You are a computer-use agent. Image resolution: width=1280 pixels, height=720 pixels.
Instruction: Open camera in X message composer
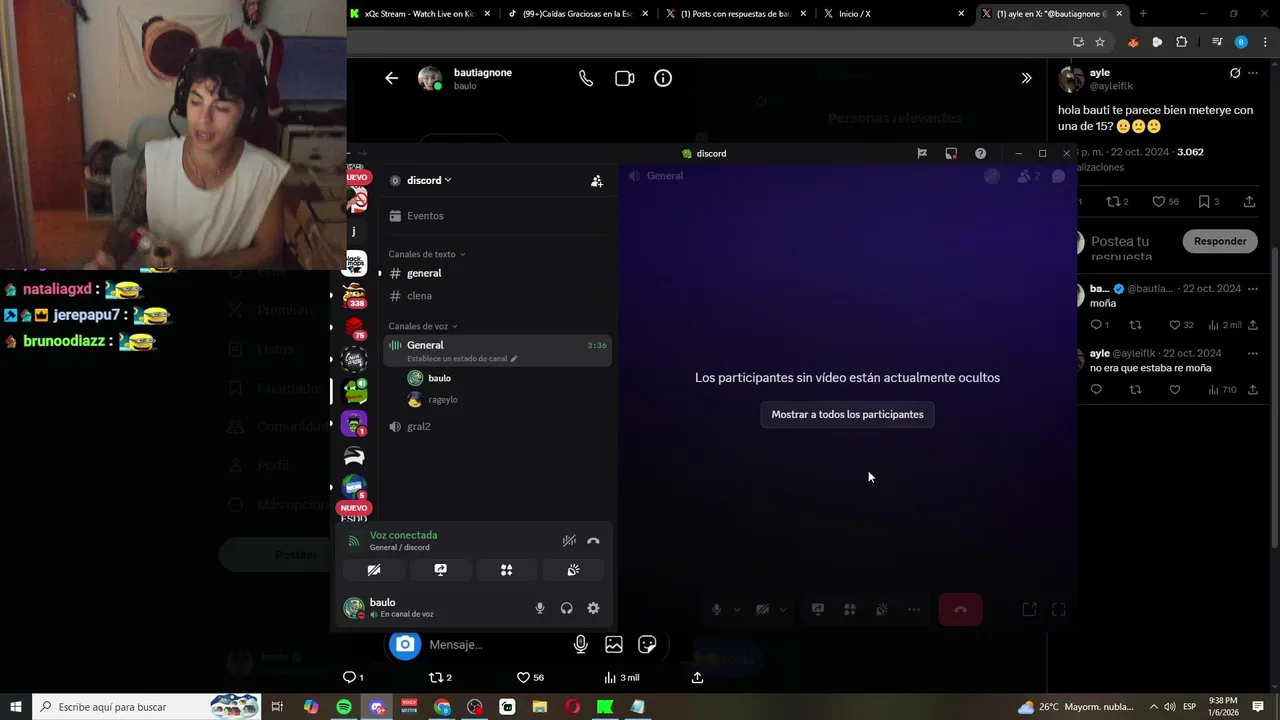point(405,645)
